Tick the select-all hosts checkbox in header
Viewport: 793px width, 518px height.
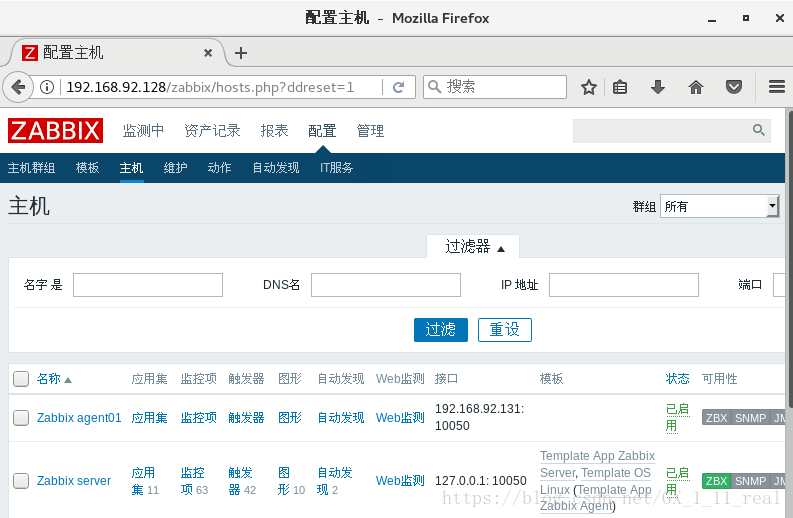tap(21, 378)
